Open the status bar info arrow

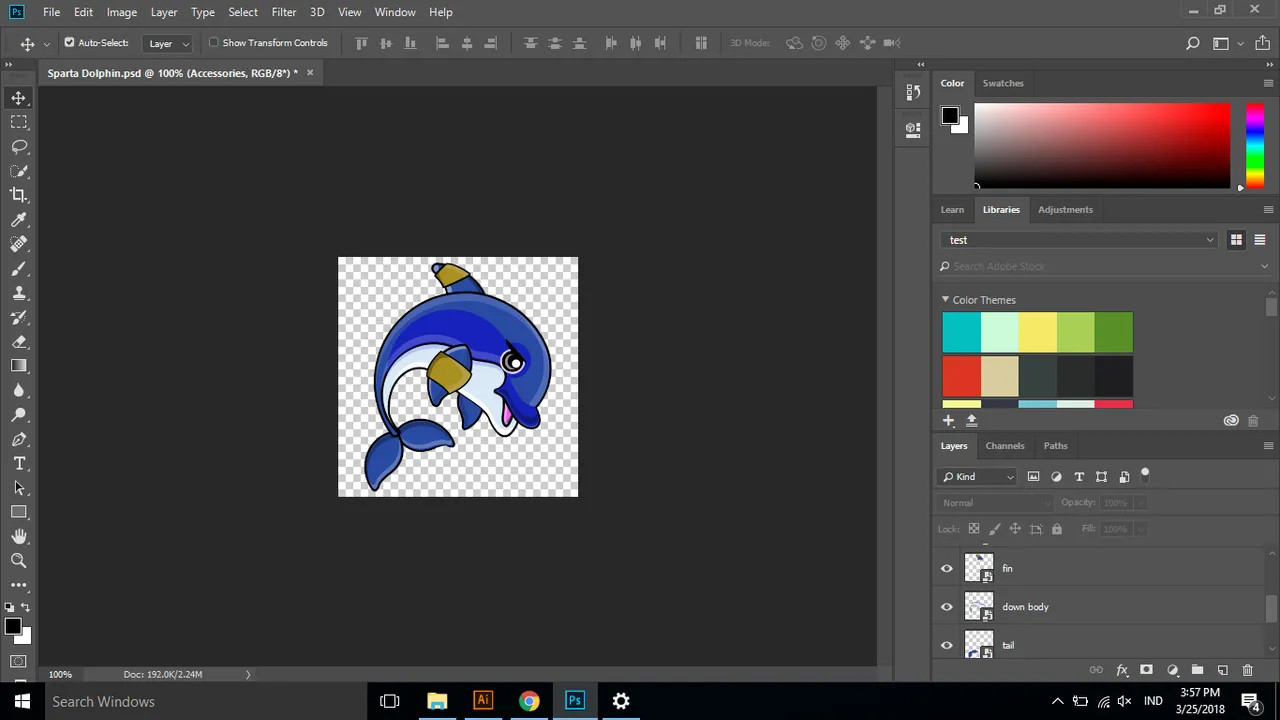[248, 674]
